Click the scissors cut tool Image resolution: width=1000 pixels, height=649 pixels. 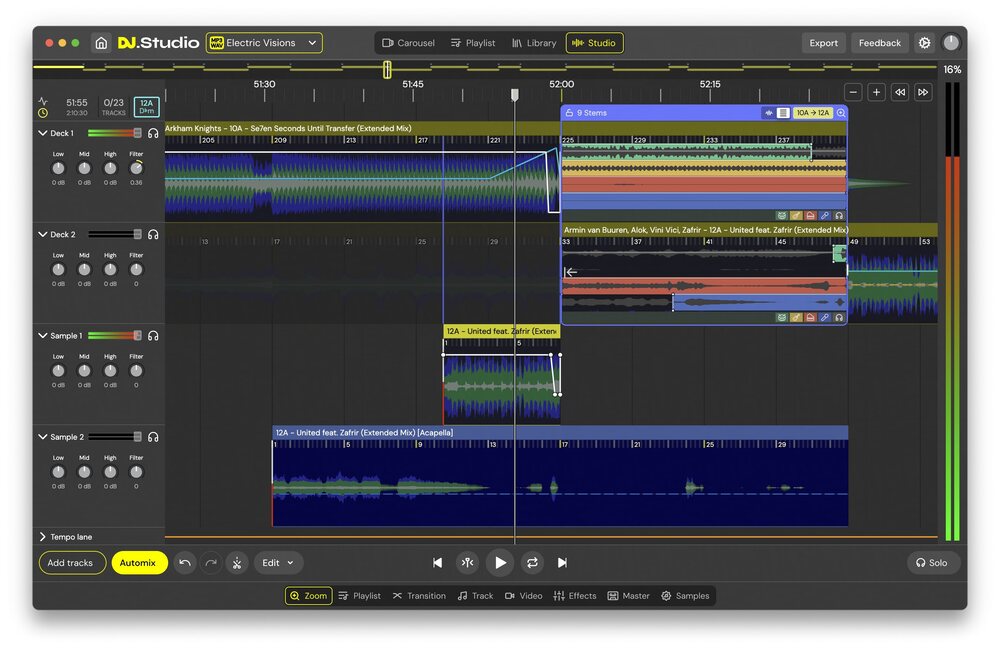(x=237, y=563)
